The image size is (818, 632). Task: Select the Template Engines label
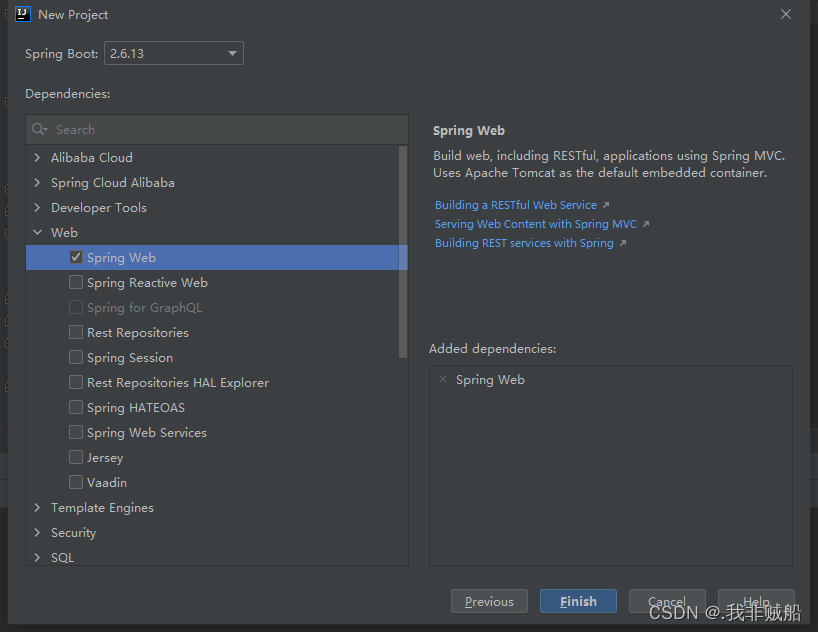tap(102, 508)
